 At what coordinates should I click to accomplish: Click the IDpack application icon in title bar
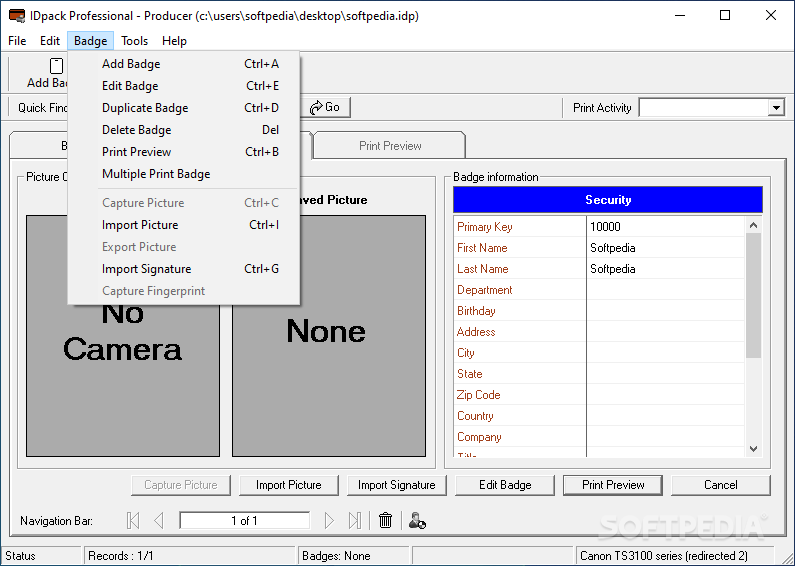(17, 16)
